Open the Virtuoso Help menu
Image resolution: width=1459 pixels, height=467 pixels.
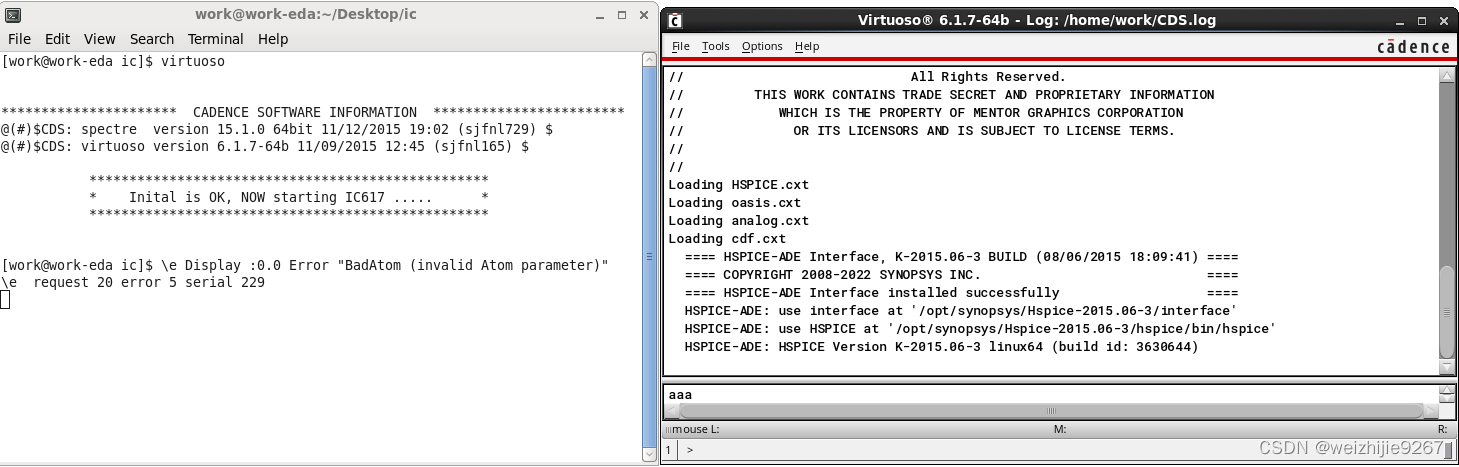[x=807, y=46]
